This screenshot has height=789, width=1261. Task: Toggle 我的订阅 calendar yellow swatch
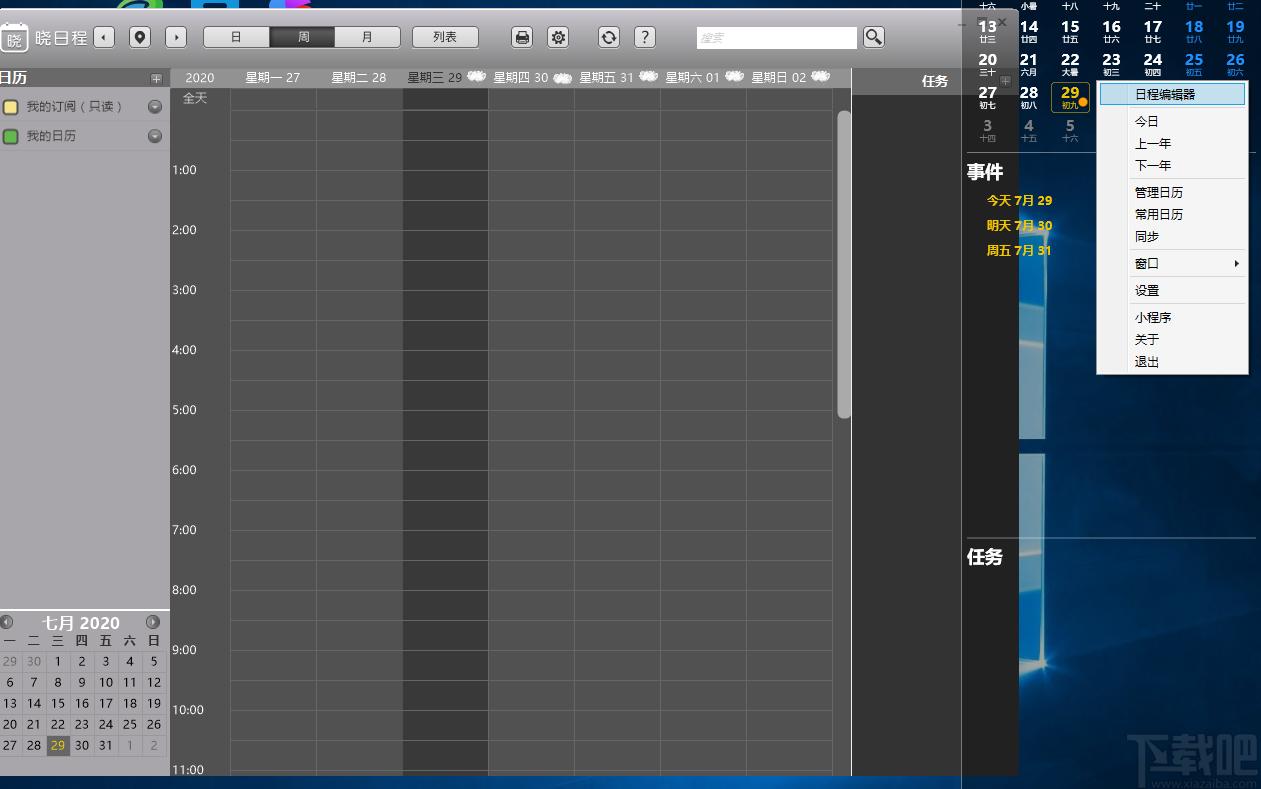(x=11, y=107)
